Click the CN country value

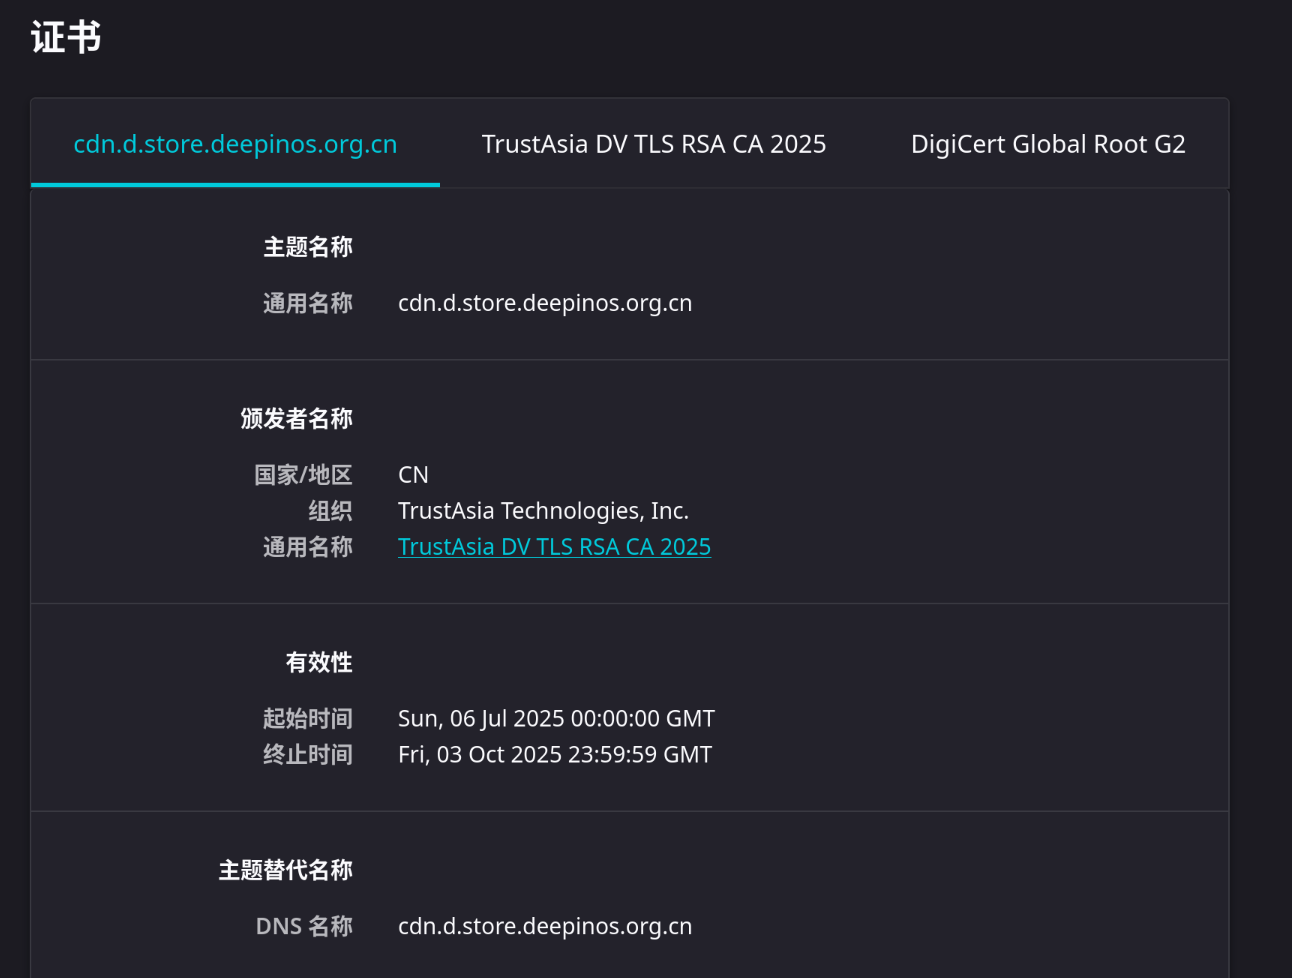coord(413,475)
